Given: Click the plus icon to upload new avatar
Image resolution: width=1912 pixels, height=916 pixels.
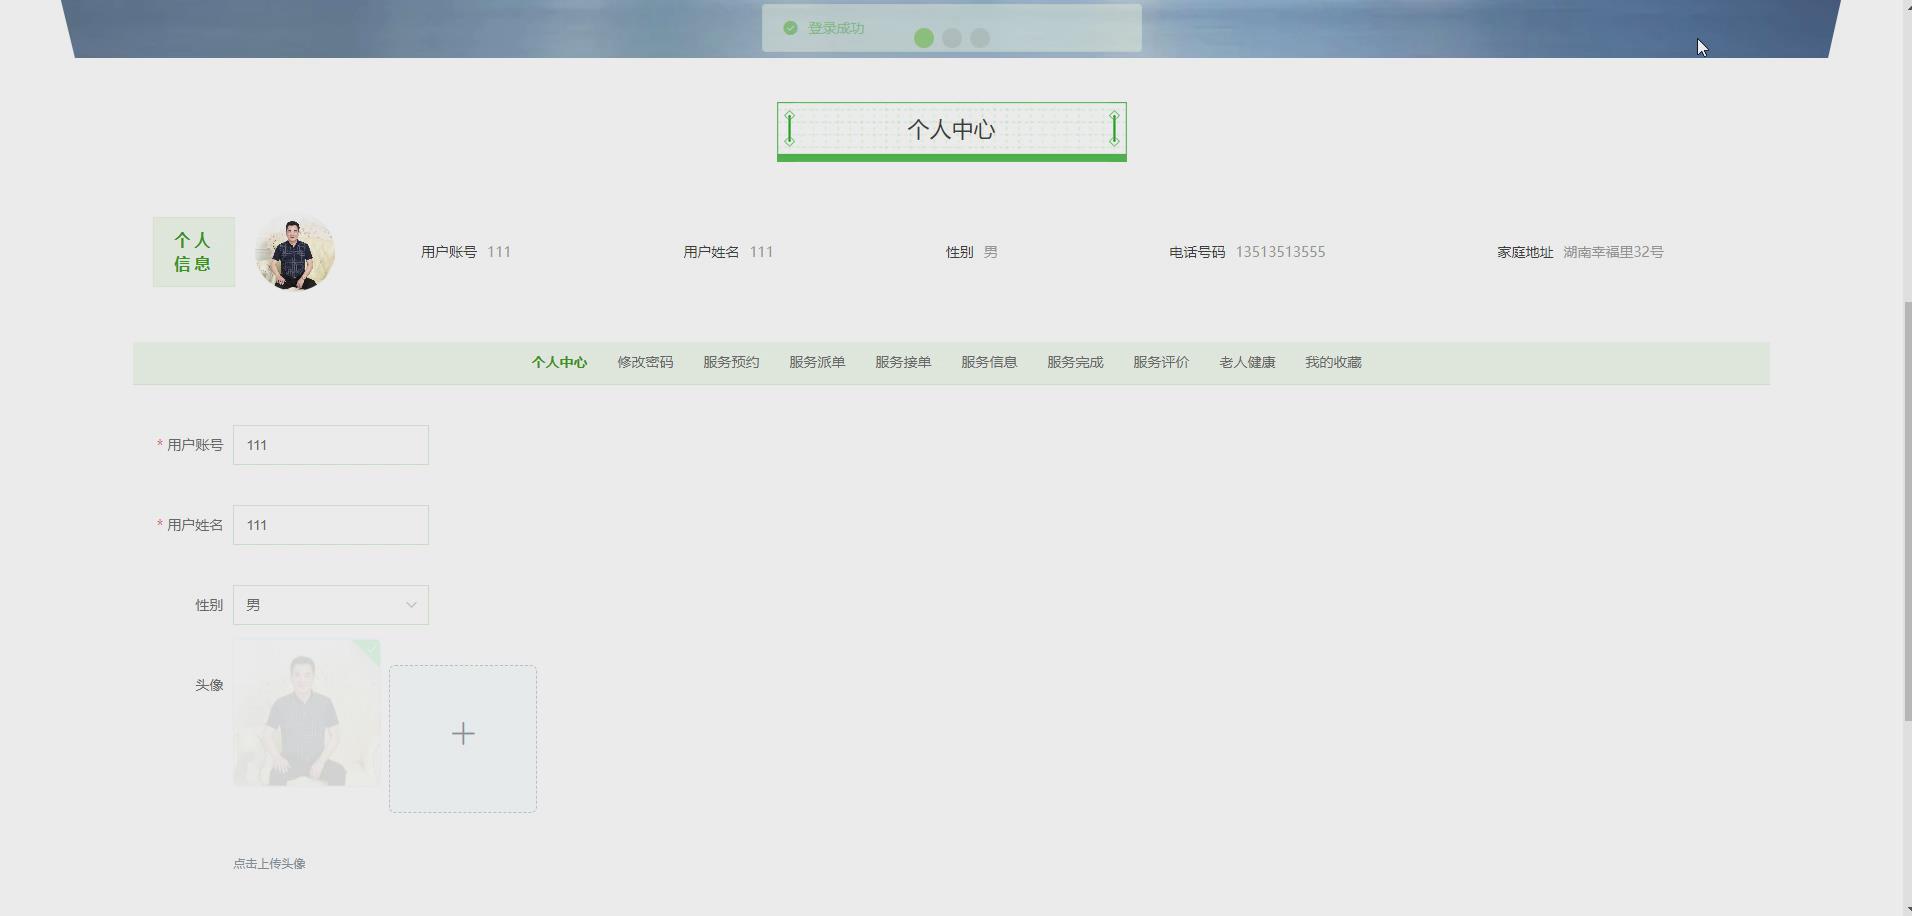Looking at the screenshot, I should click(x=462, y=733).
